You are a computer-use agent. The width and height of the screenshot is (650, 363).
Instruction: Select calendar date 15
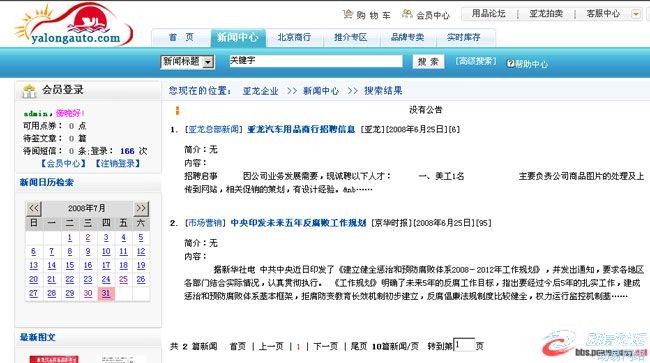click(70, 266)
